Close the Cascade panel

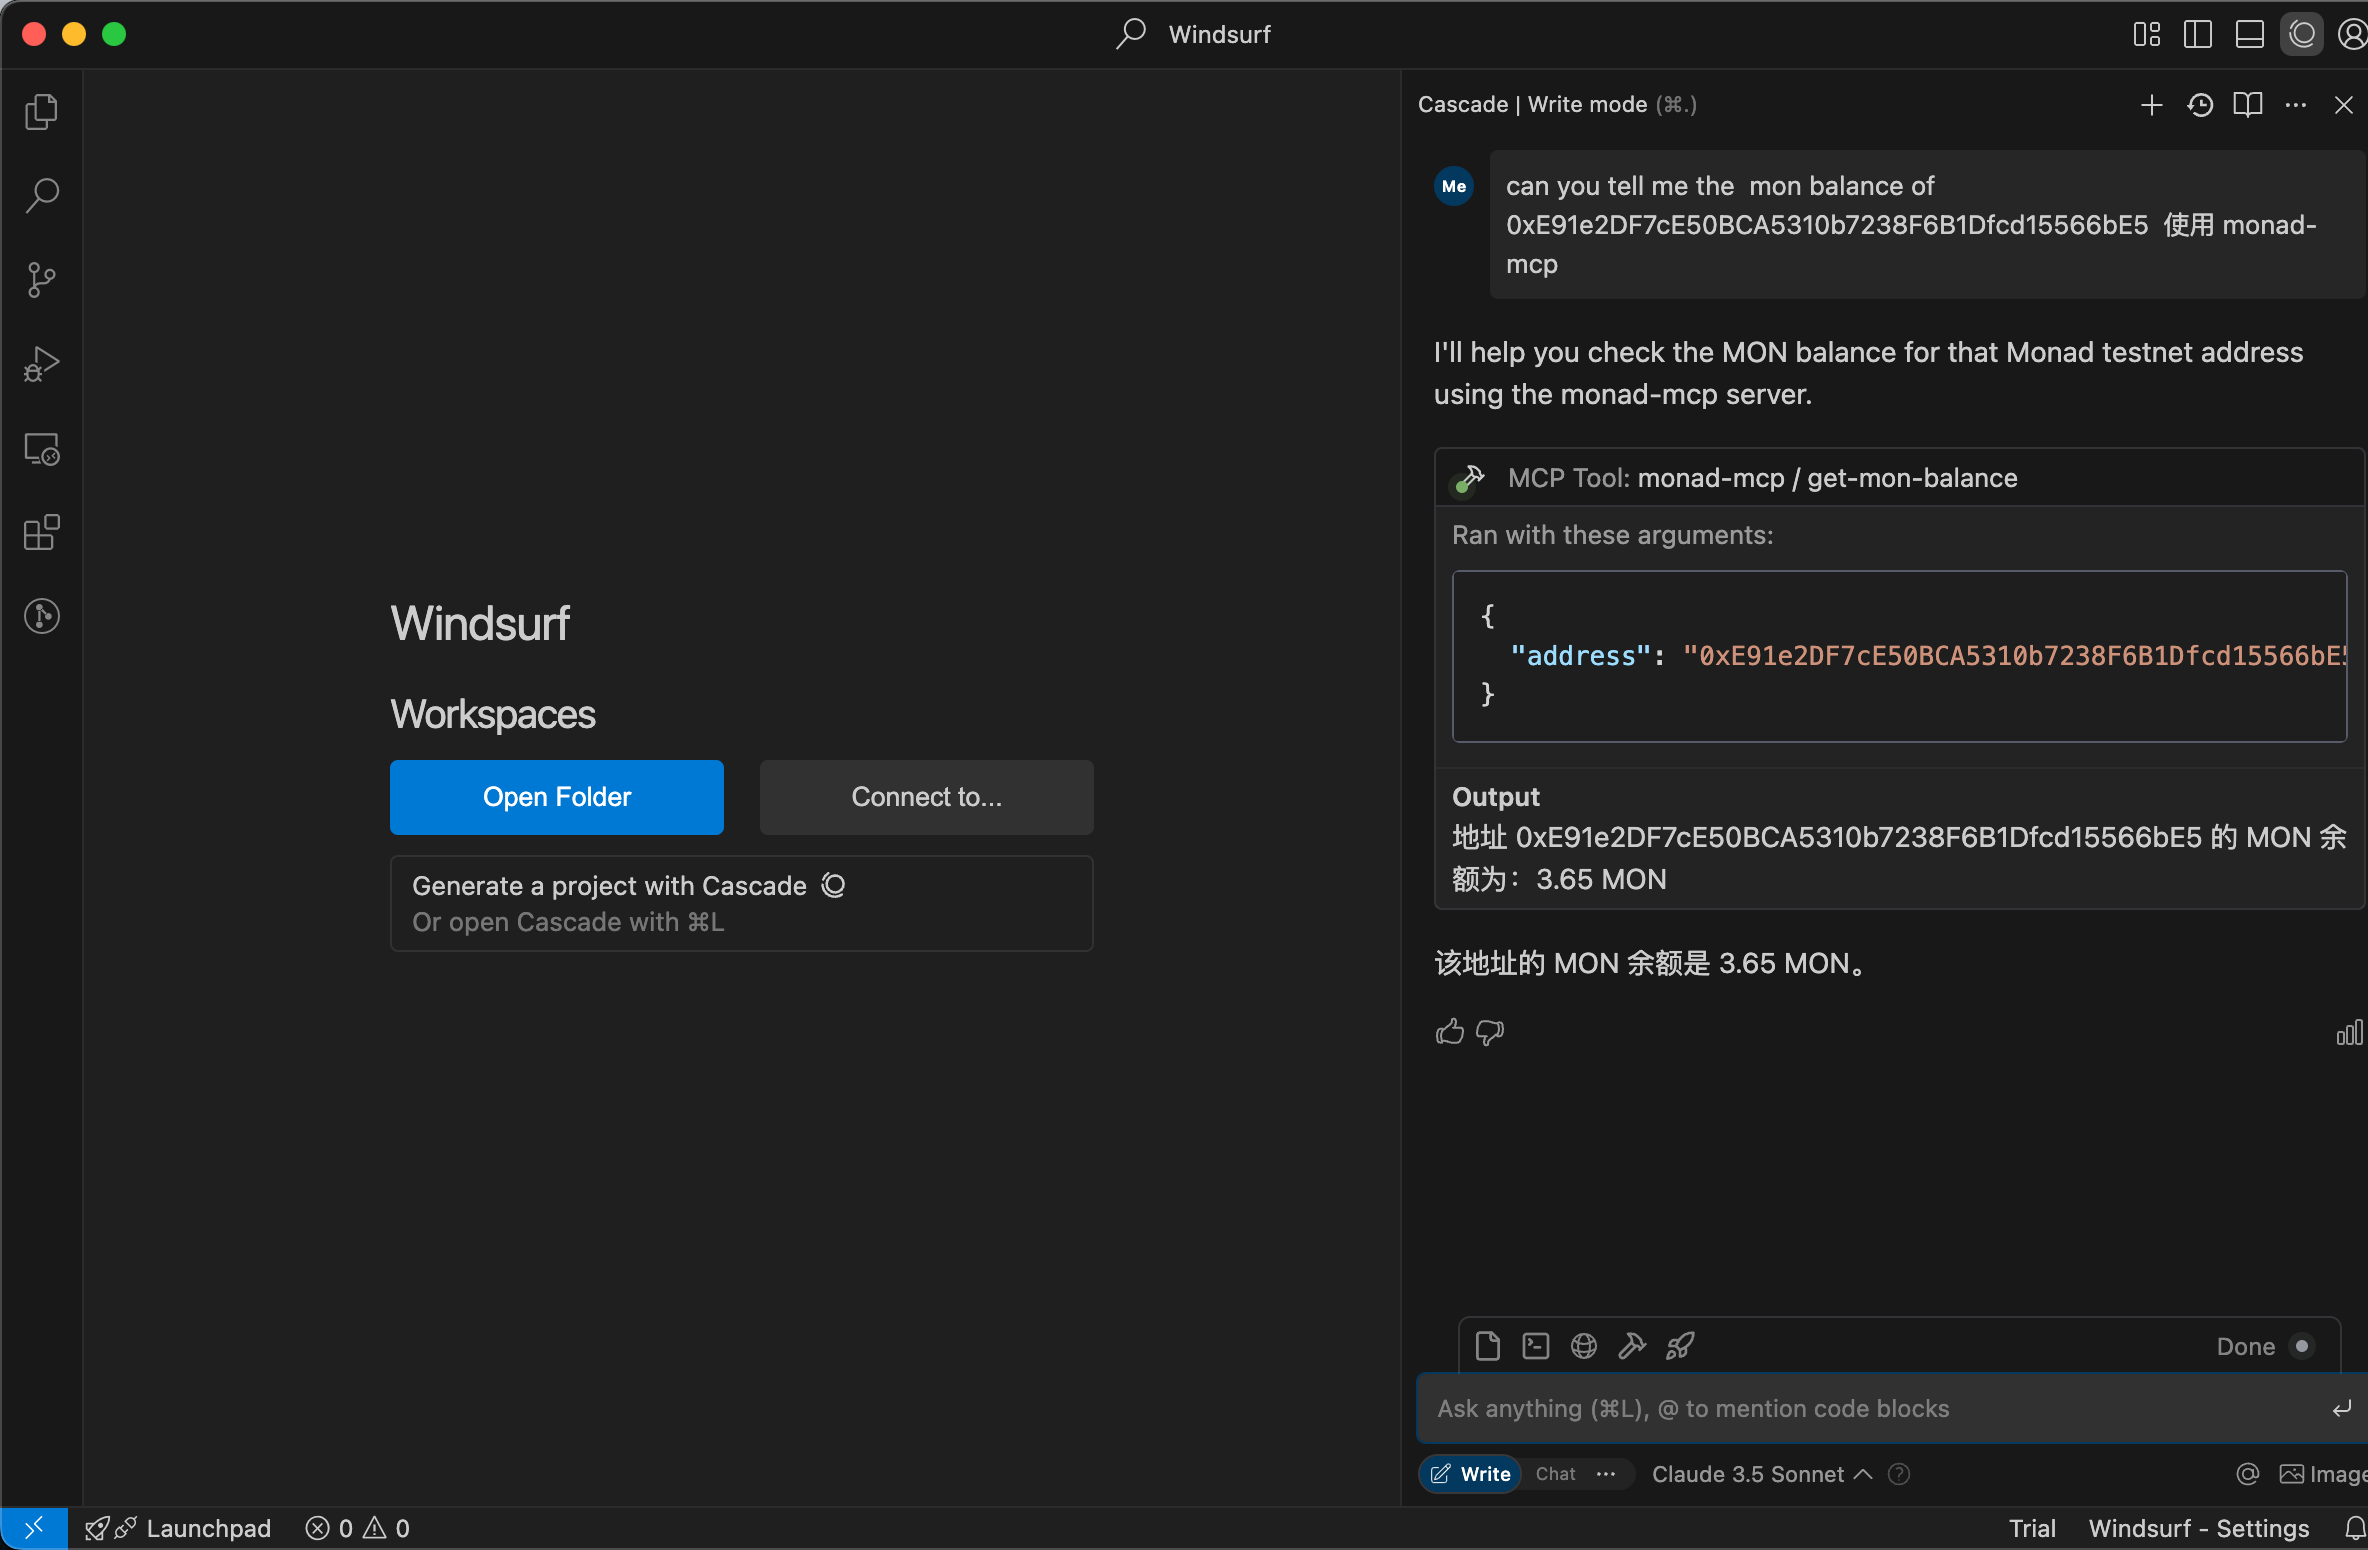(2343, 105)
